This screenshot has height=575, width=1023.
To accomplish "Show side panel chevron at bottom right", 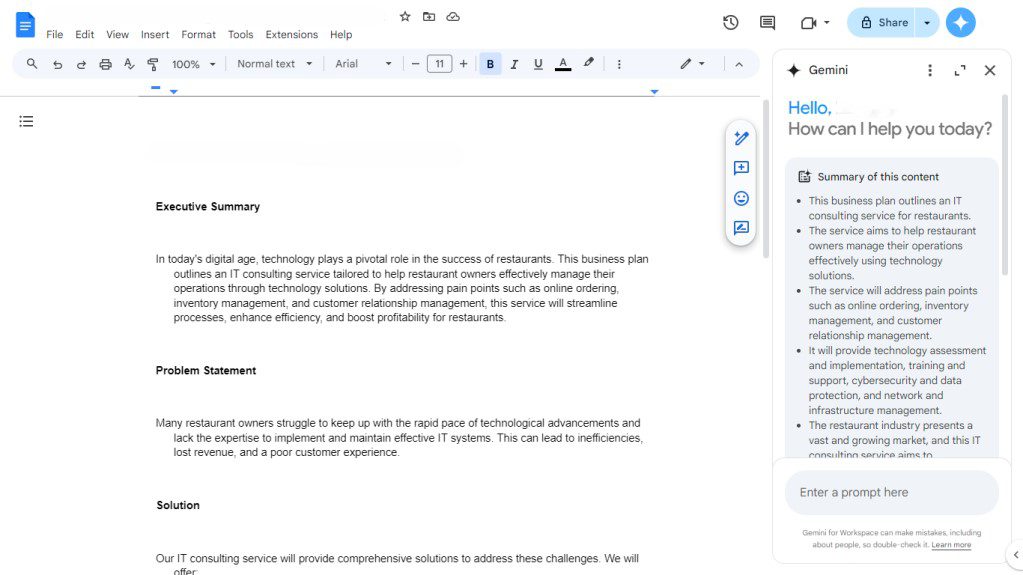I will [x=1016, y=555].
